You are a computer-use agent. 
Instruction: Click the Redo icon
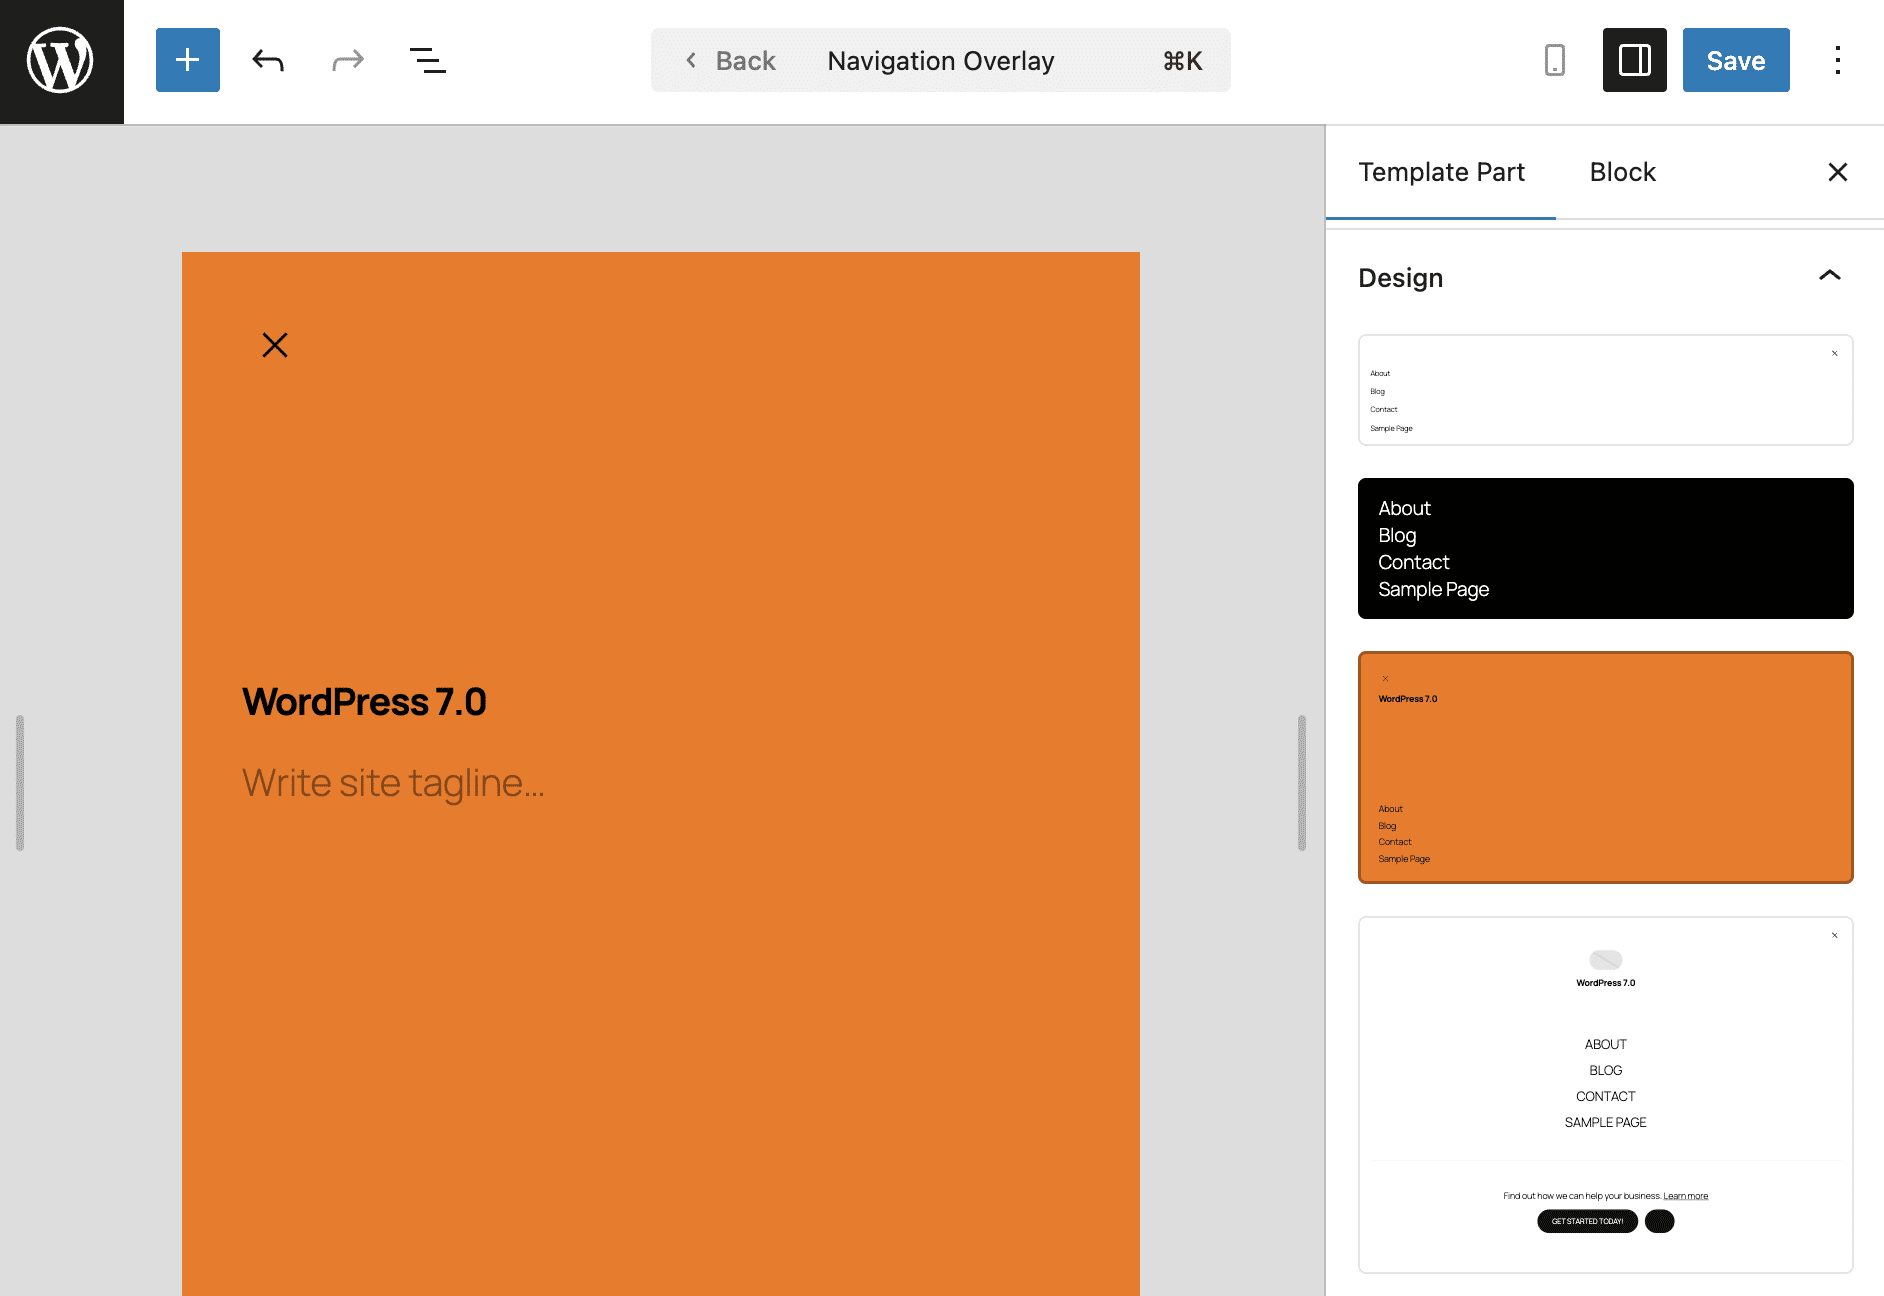tap(347, 60)
